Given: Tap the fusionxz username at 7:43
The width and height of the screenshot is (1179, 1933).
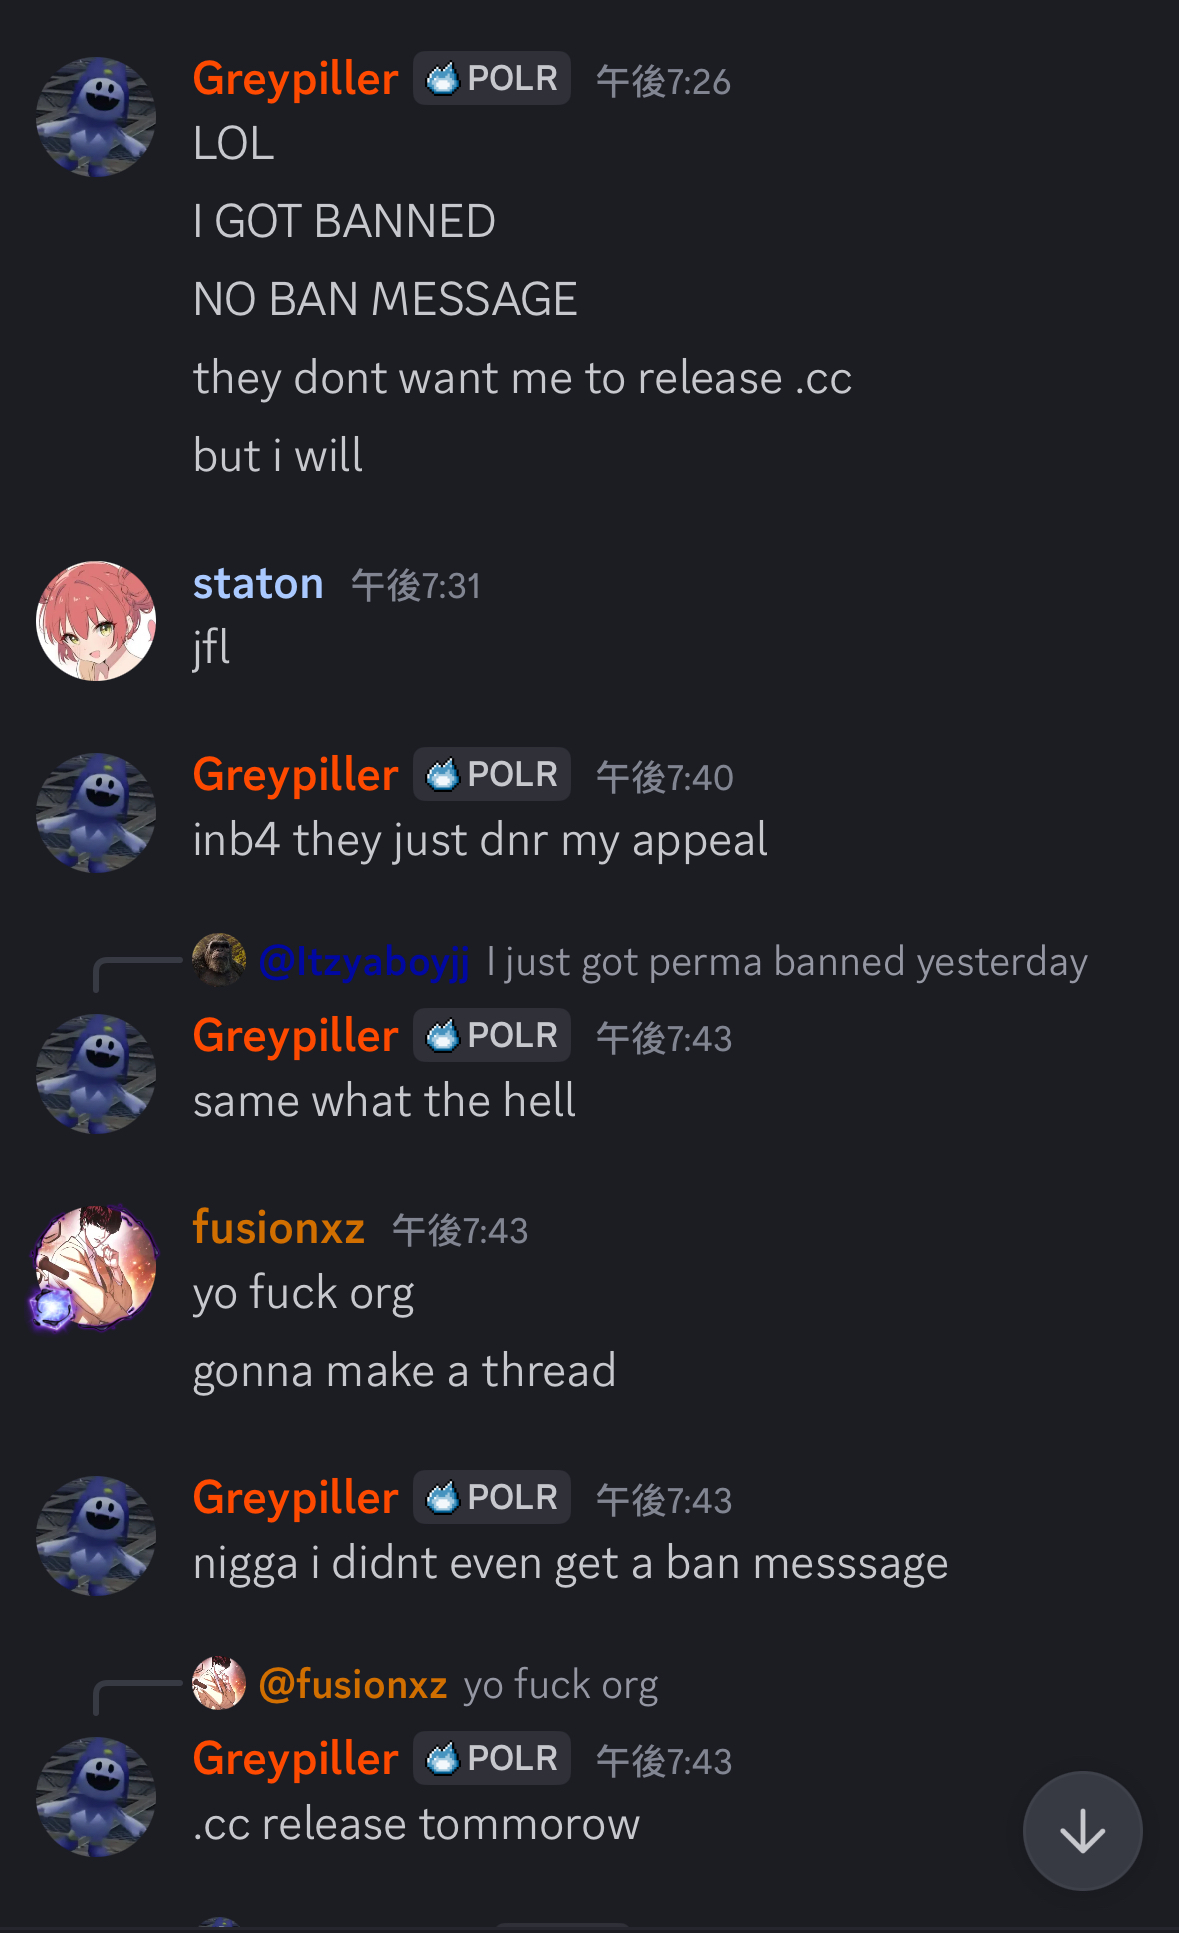Looking at the screenshot, I should (279, 1228).
